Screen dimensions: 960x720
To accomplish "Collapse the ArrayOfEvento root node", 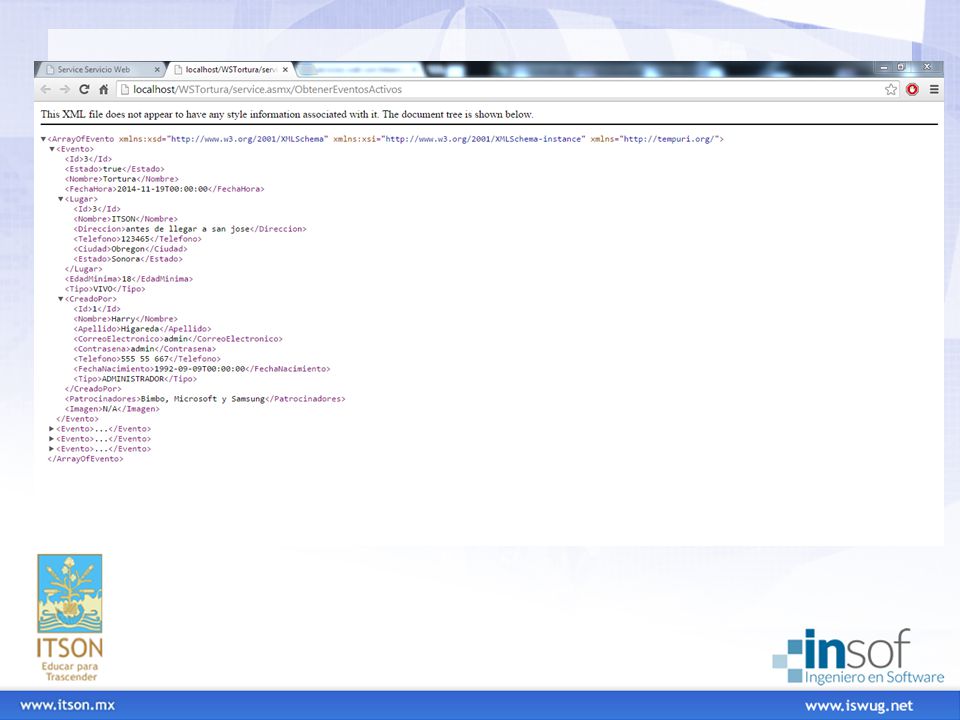I will pos(43,139).
